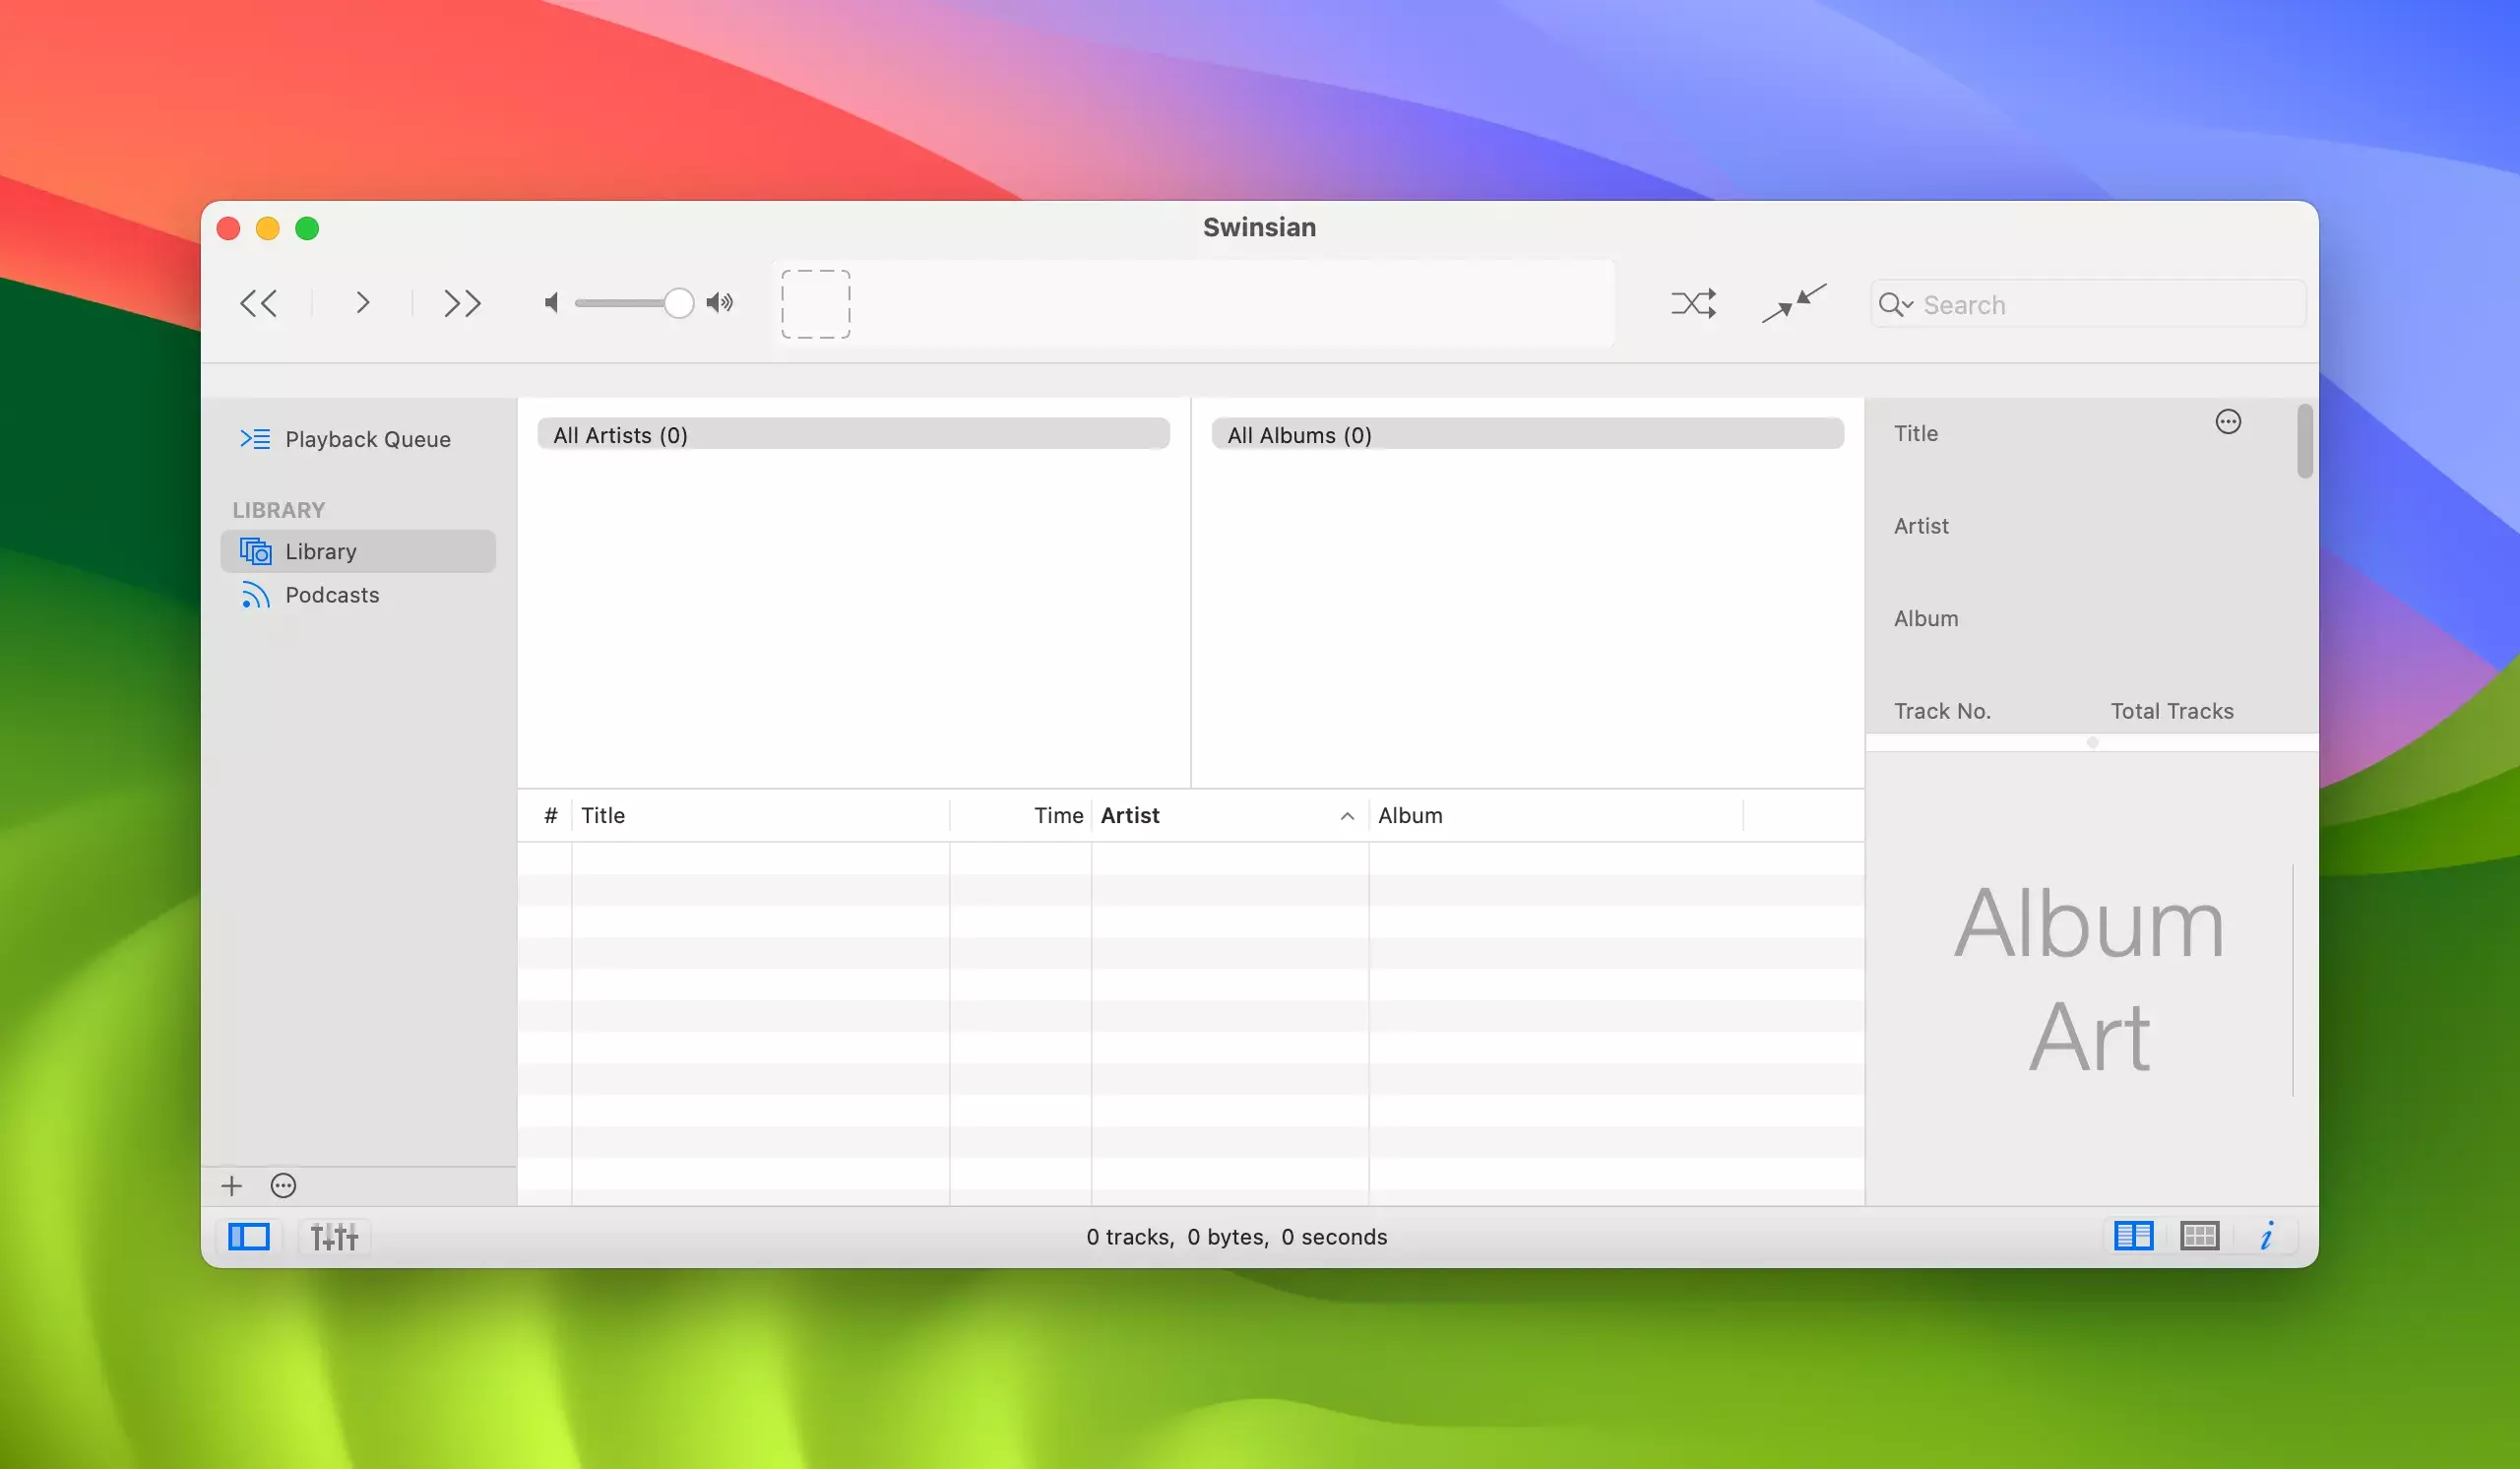Viewport: 2520px width, 1469px height.
Task: Open sidebar actions ellipsis menu
Action: [283, 1186]
